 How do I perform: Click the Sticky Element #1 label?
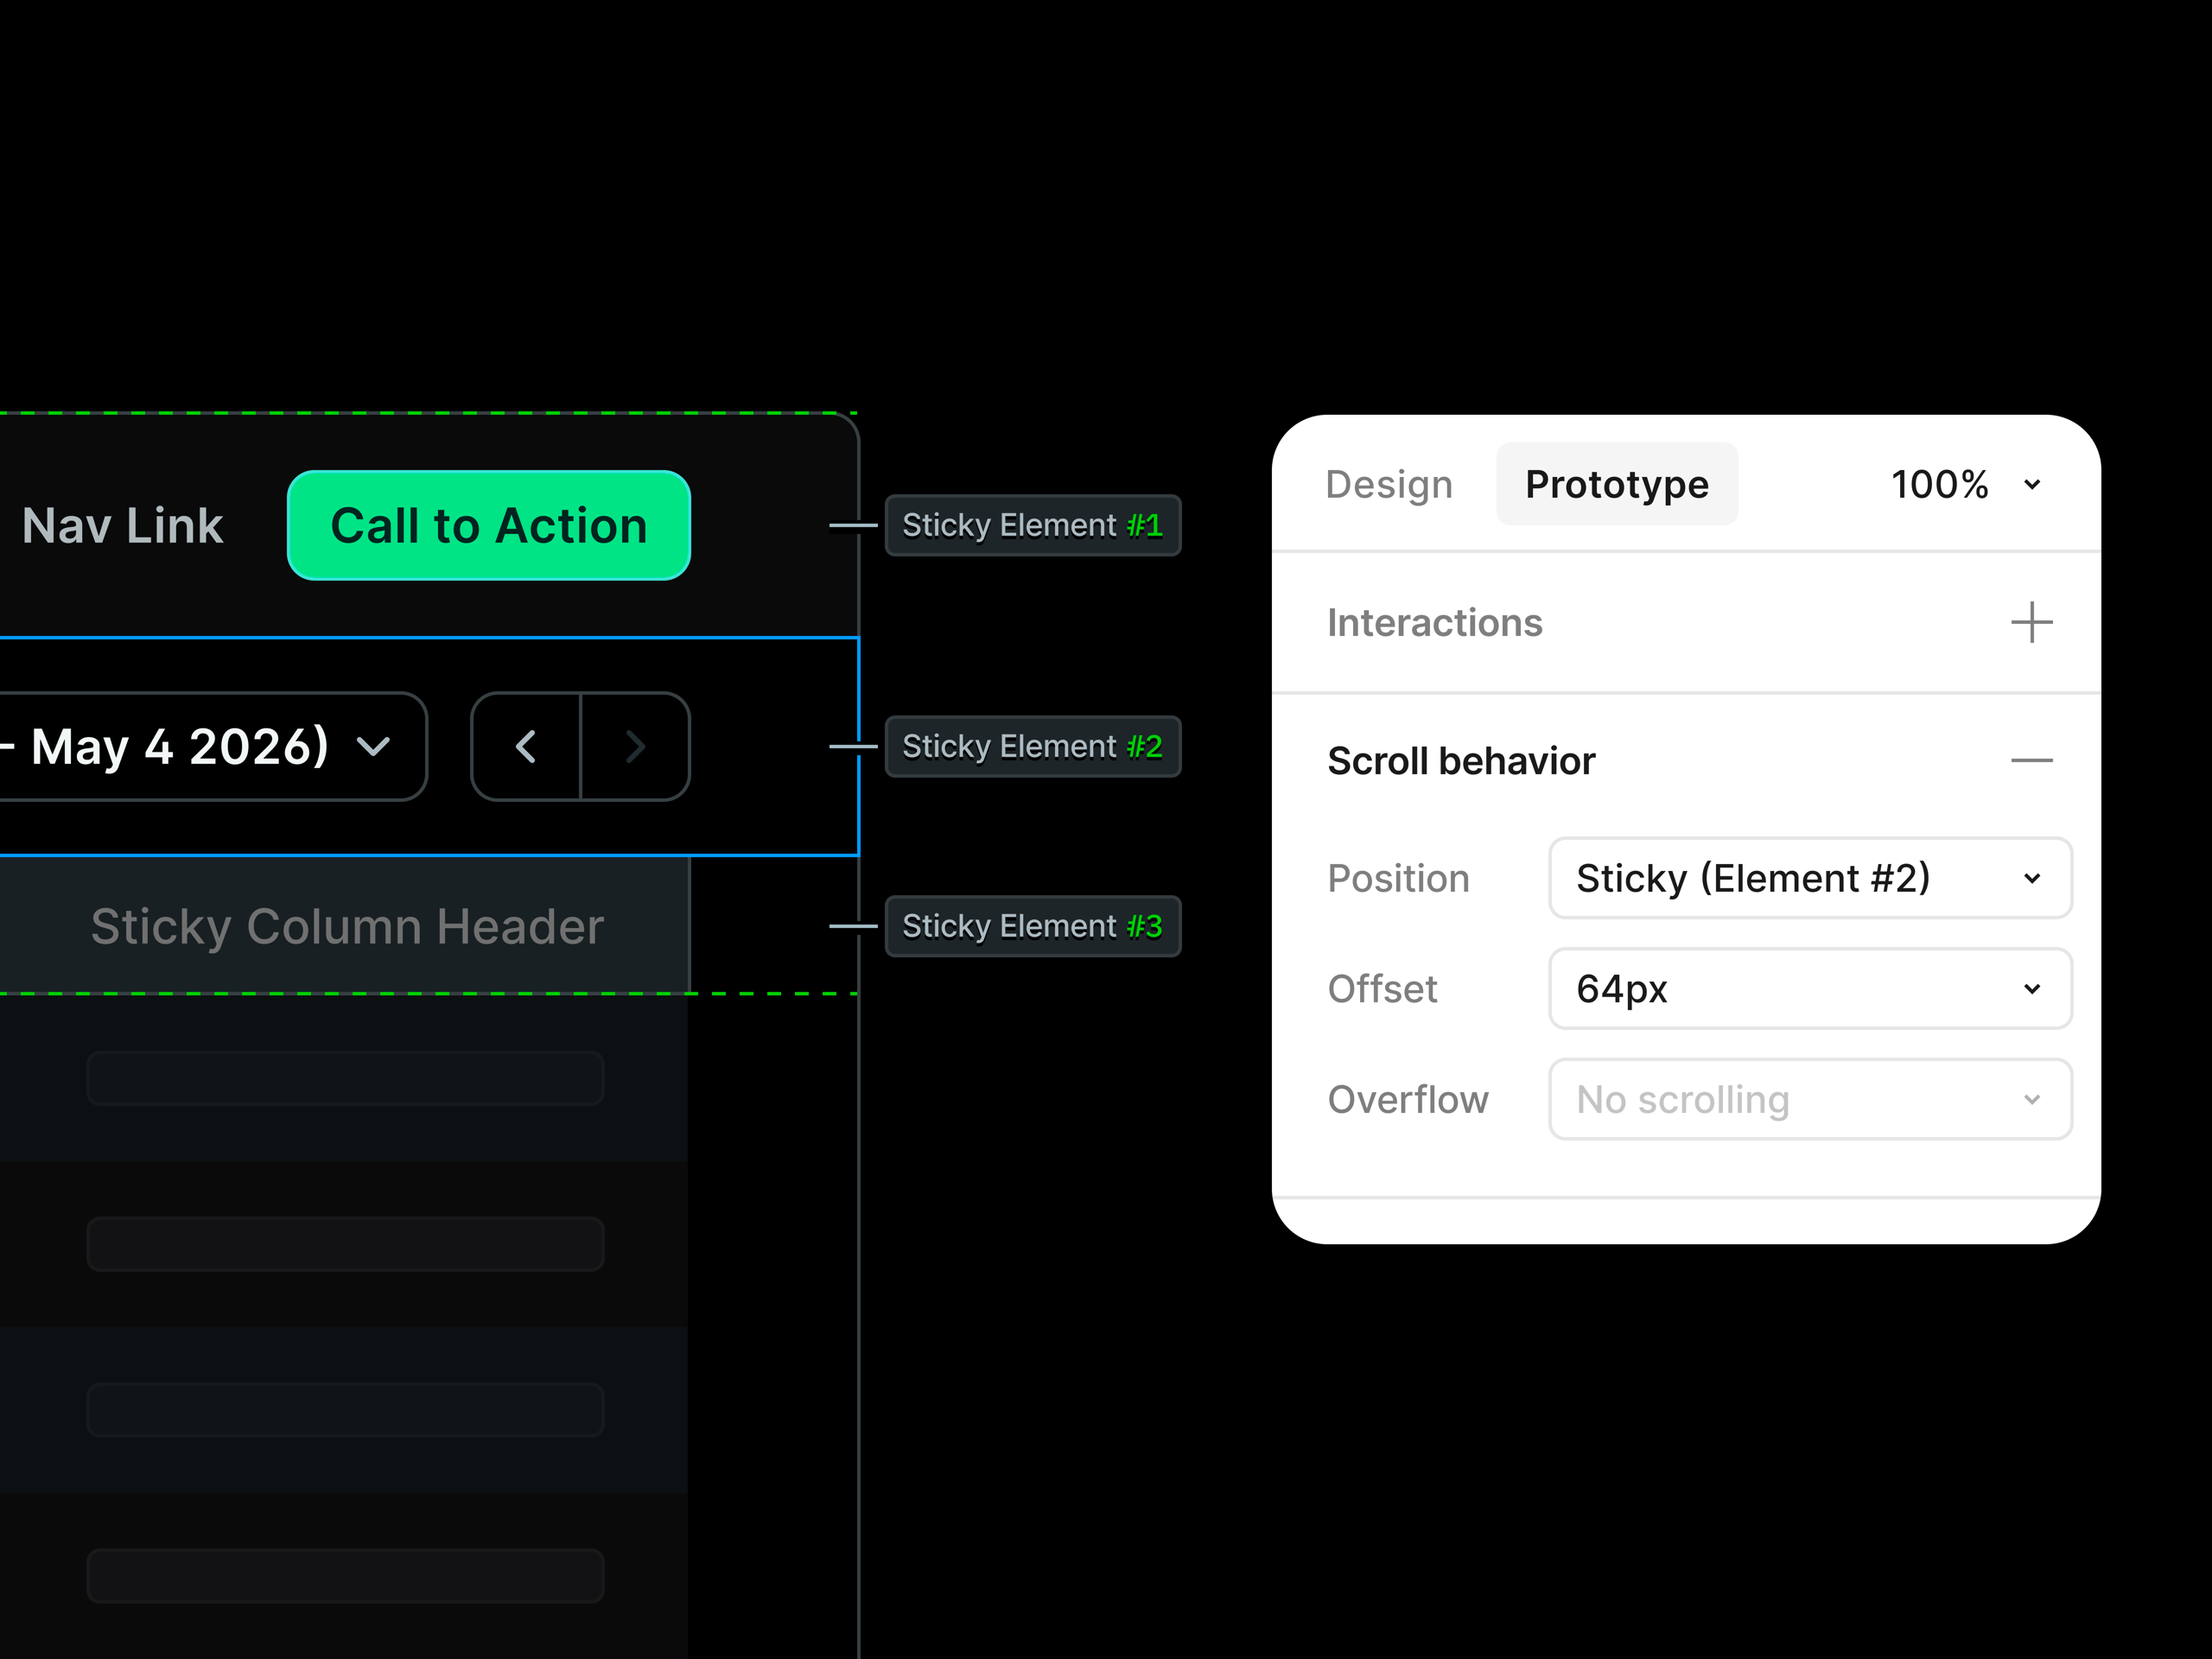pyautogui.click(x=1032, y=525)
